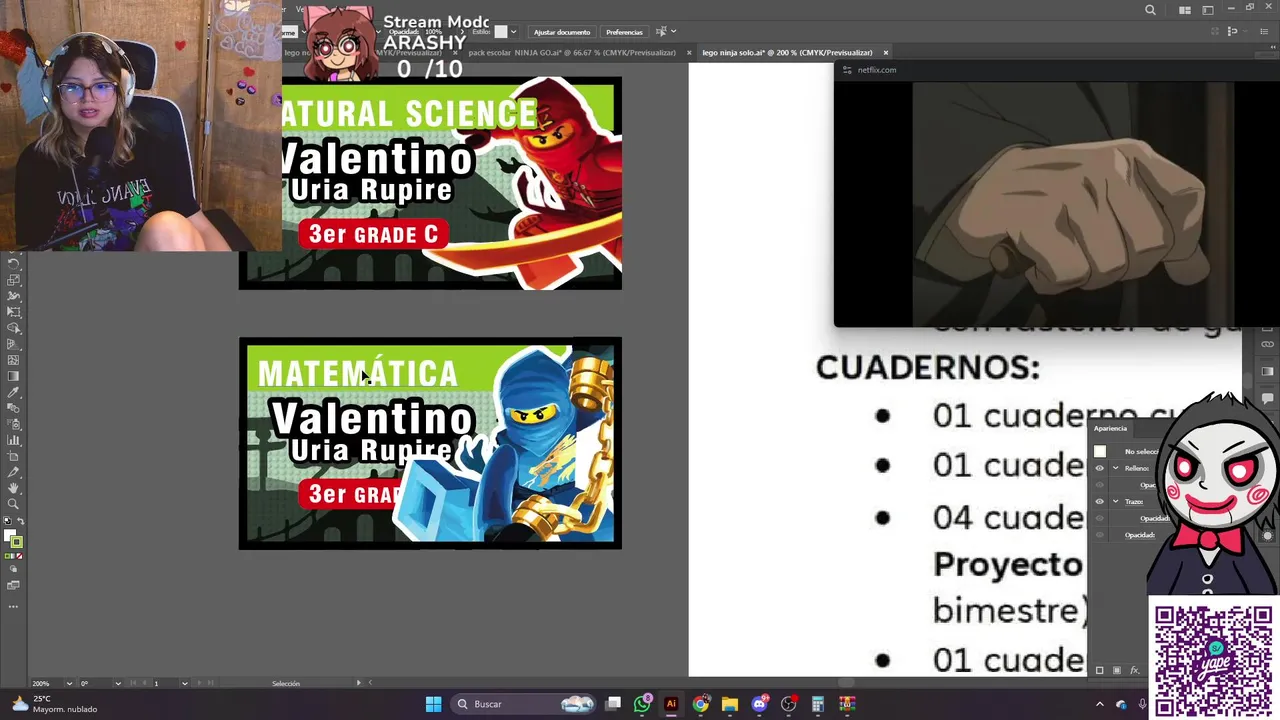Expand the Trazo attribute chevron

tap(1115, 501)
